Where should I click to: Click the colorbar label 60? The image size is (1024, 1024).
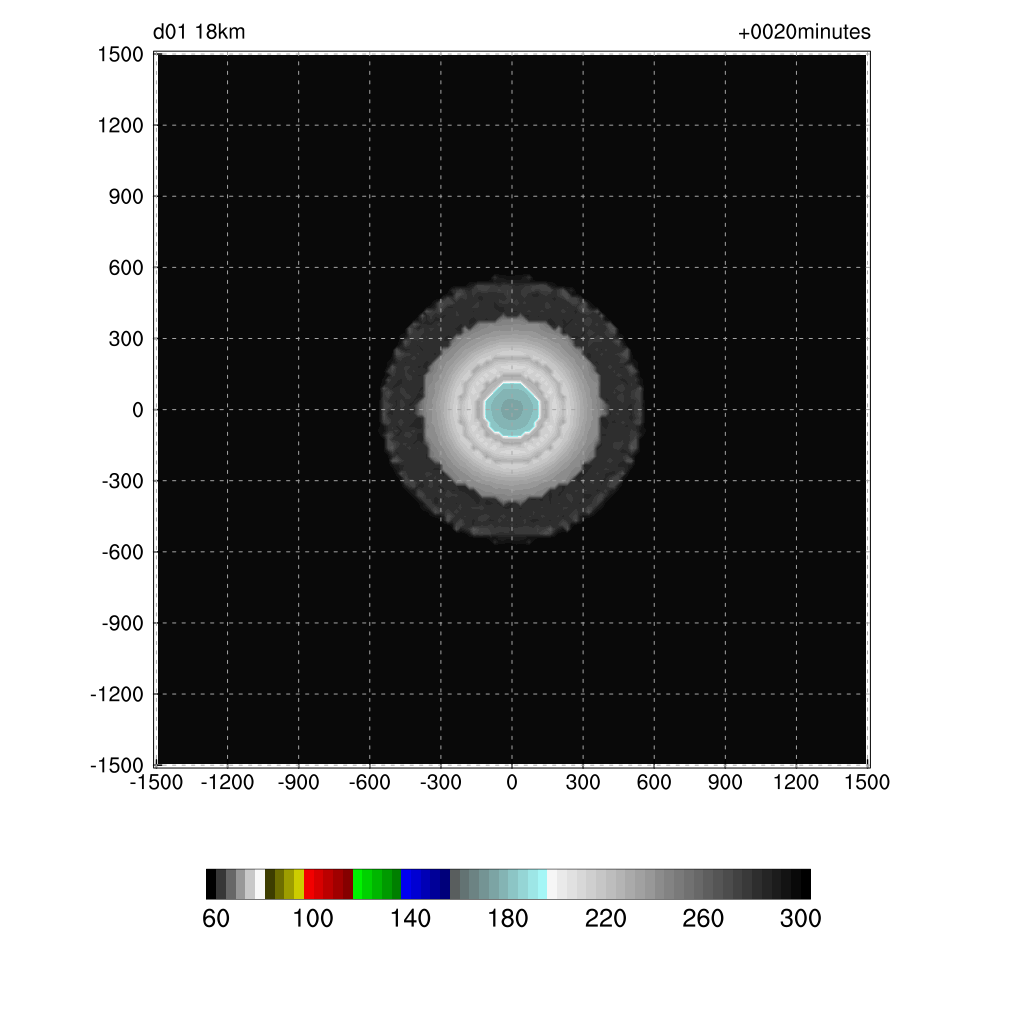pyautogui.click(x=216, y=918)
